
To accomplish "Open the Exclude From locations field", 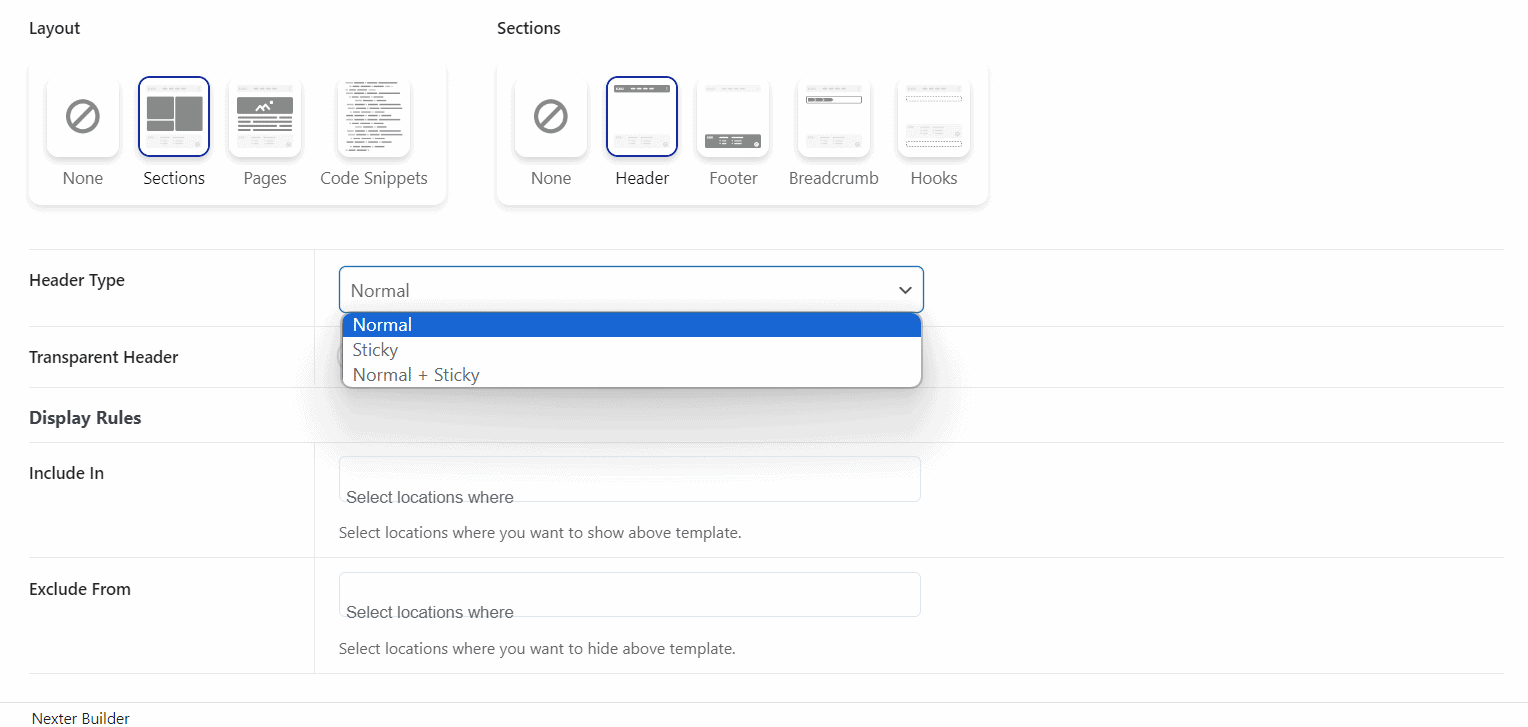I will click(x=630, y=594).
